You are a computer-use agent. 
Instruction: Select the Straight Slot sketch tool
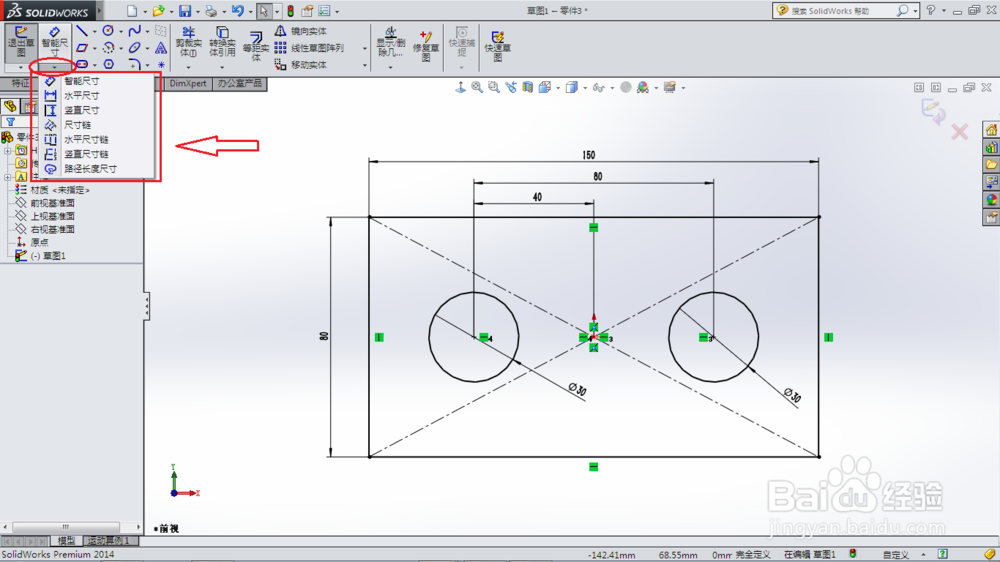pyautogui.click(x=82, y=64)
